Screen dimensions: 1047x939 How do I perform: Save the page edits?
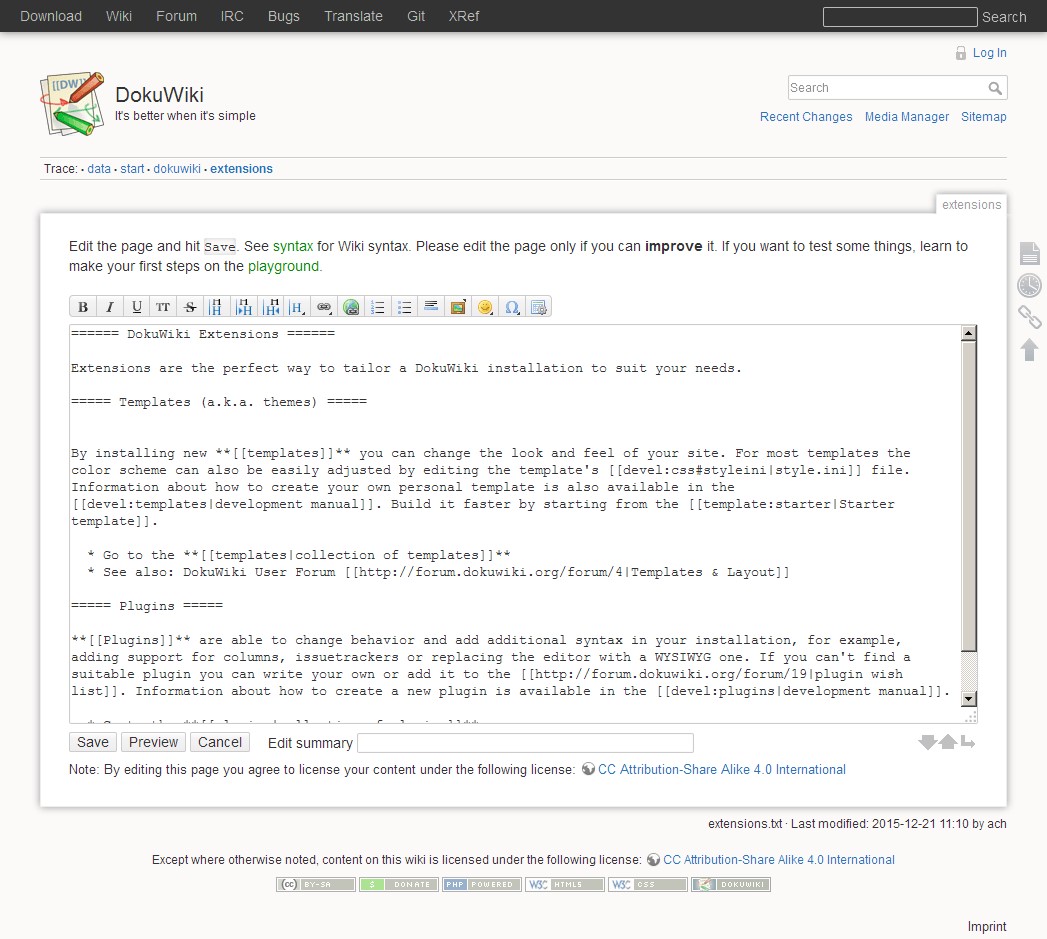pos(93,743)
